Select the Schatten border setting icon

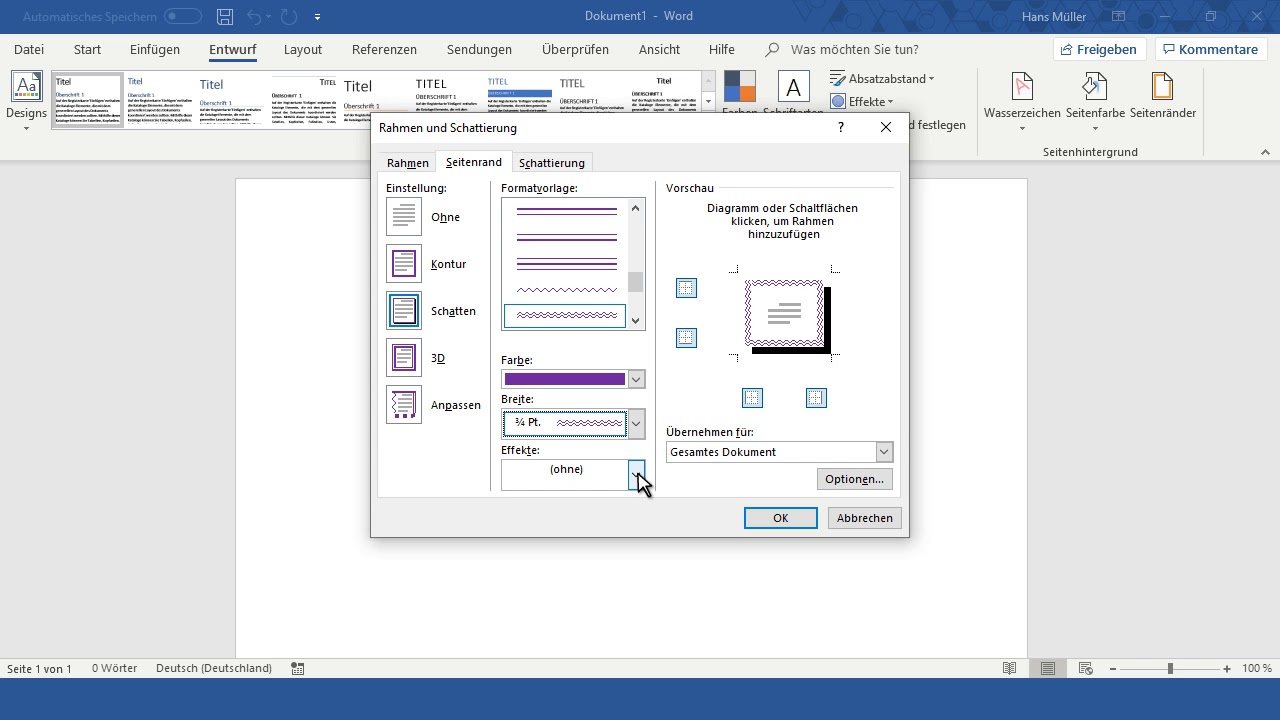(404, 311)
